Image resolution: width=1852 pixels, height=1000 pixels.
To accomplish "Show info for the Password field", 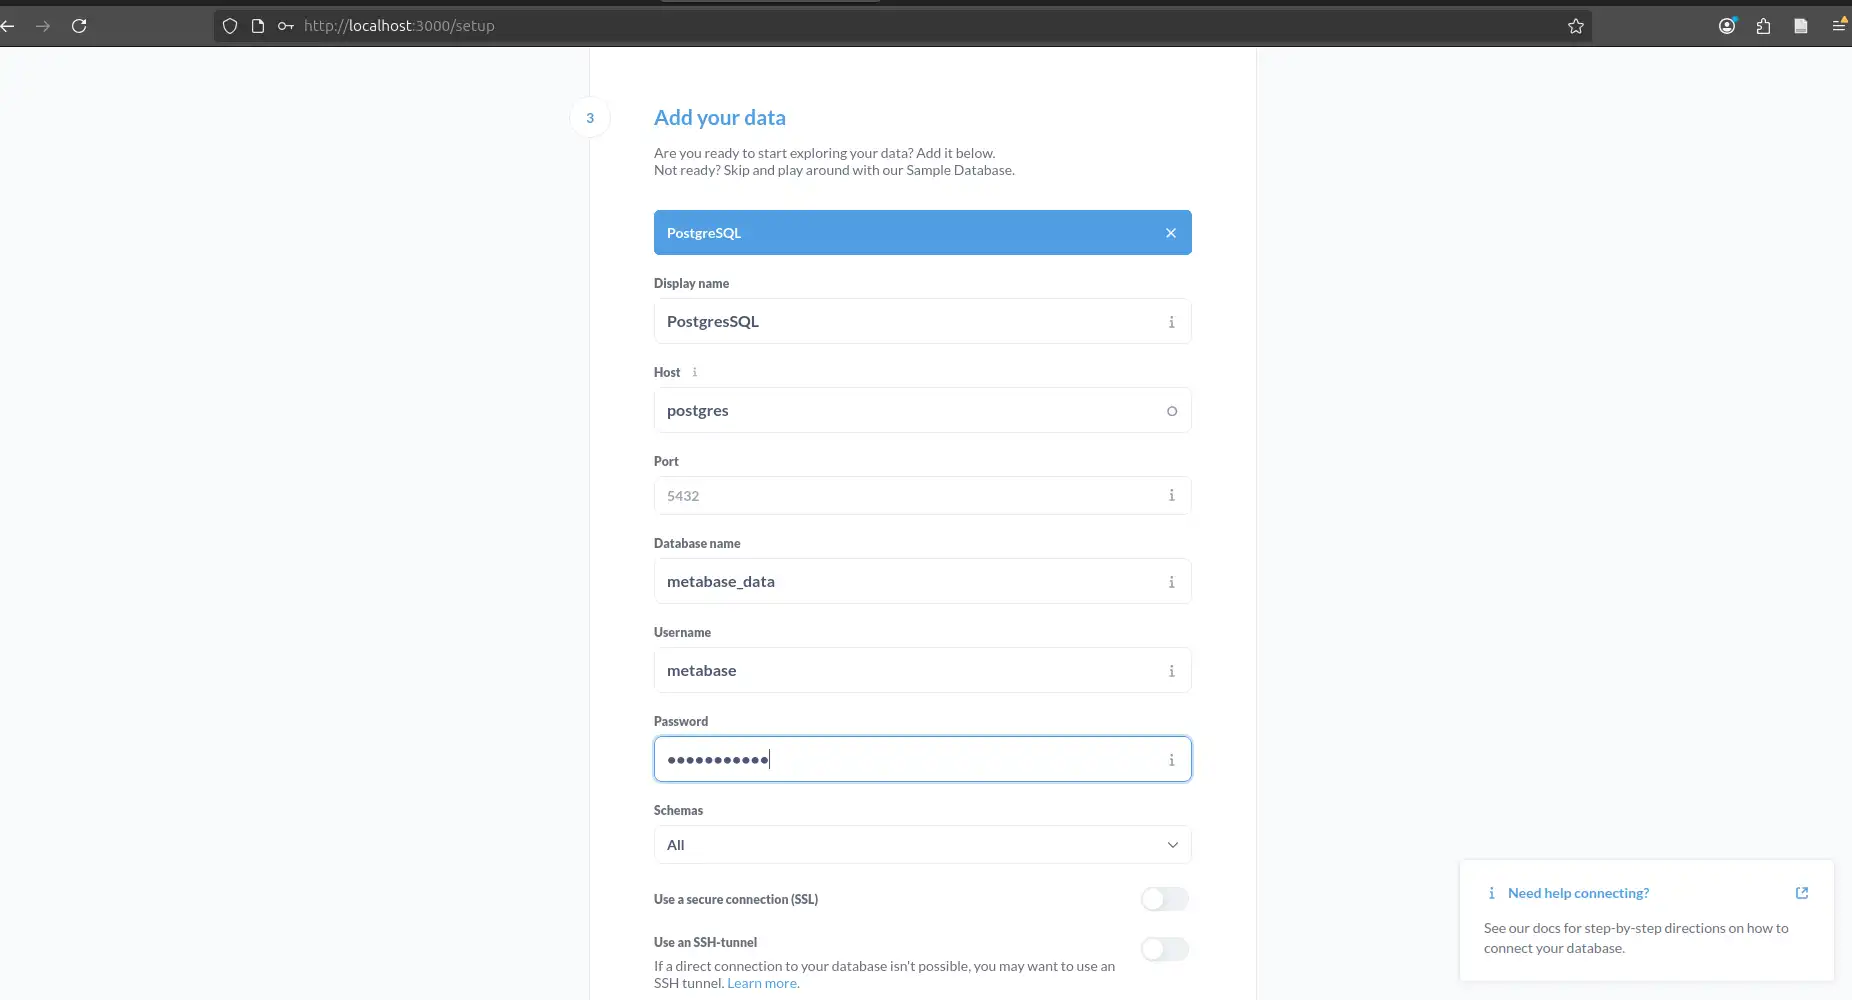I will (1171, 760).
